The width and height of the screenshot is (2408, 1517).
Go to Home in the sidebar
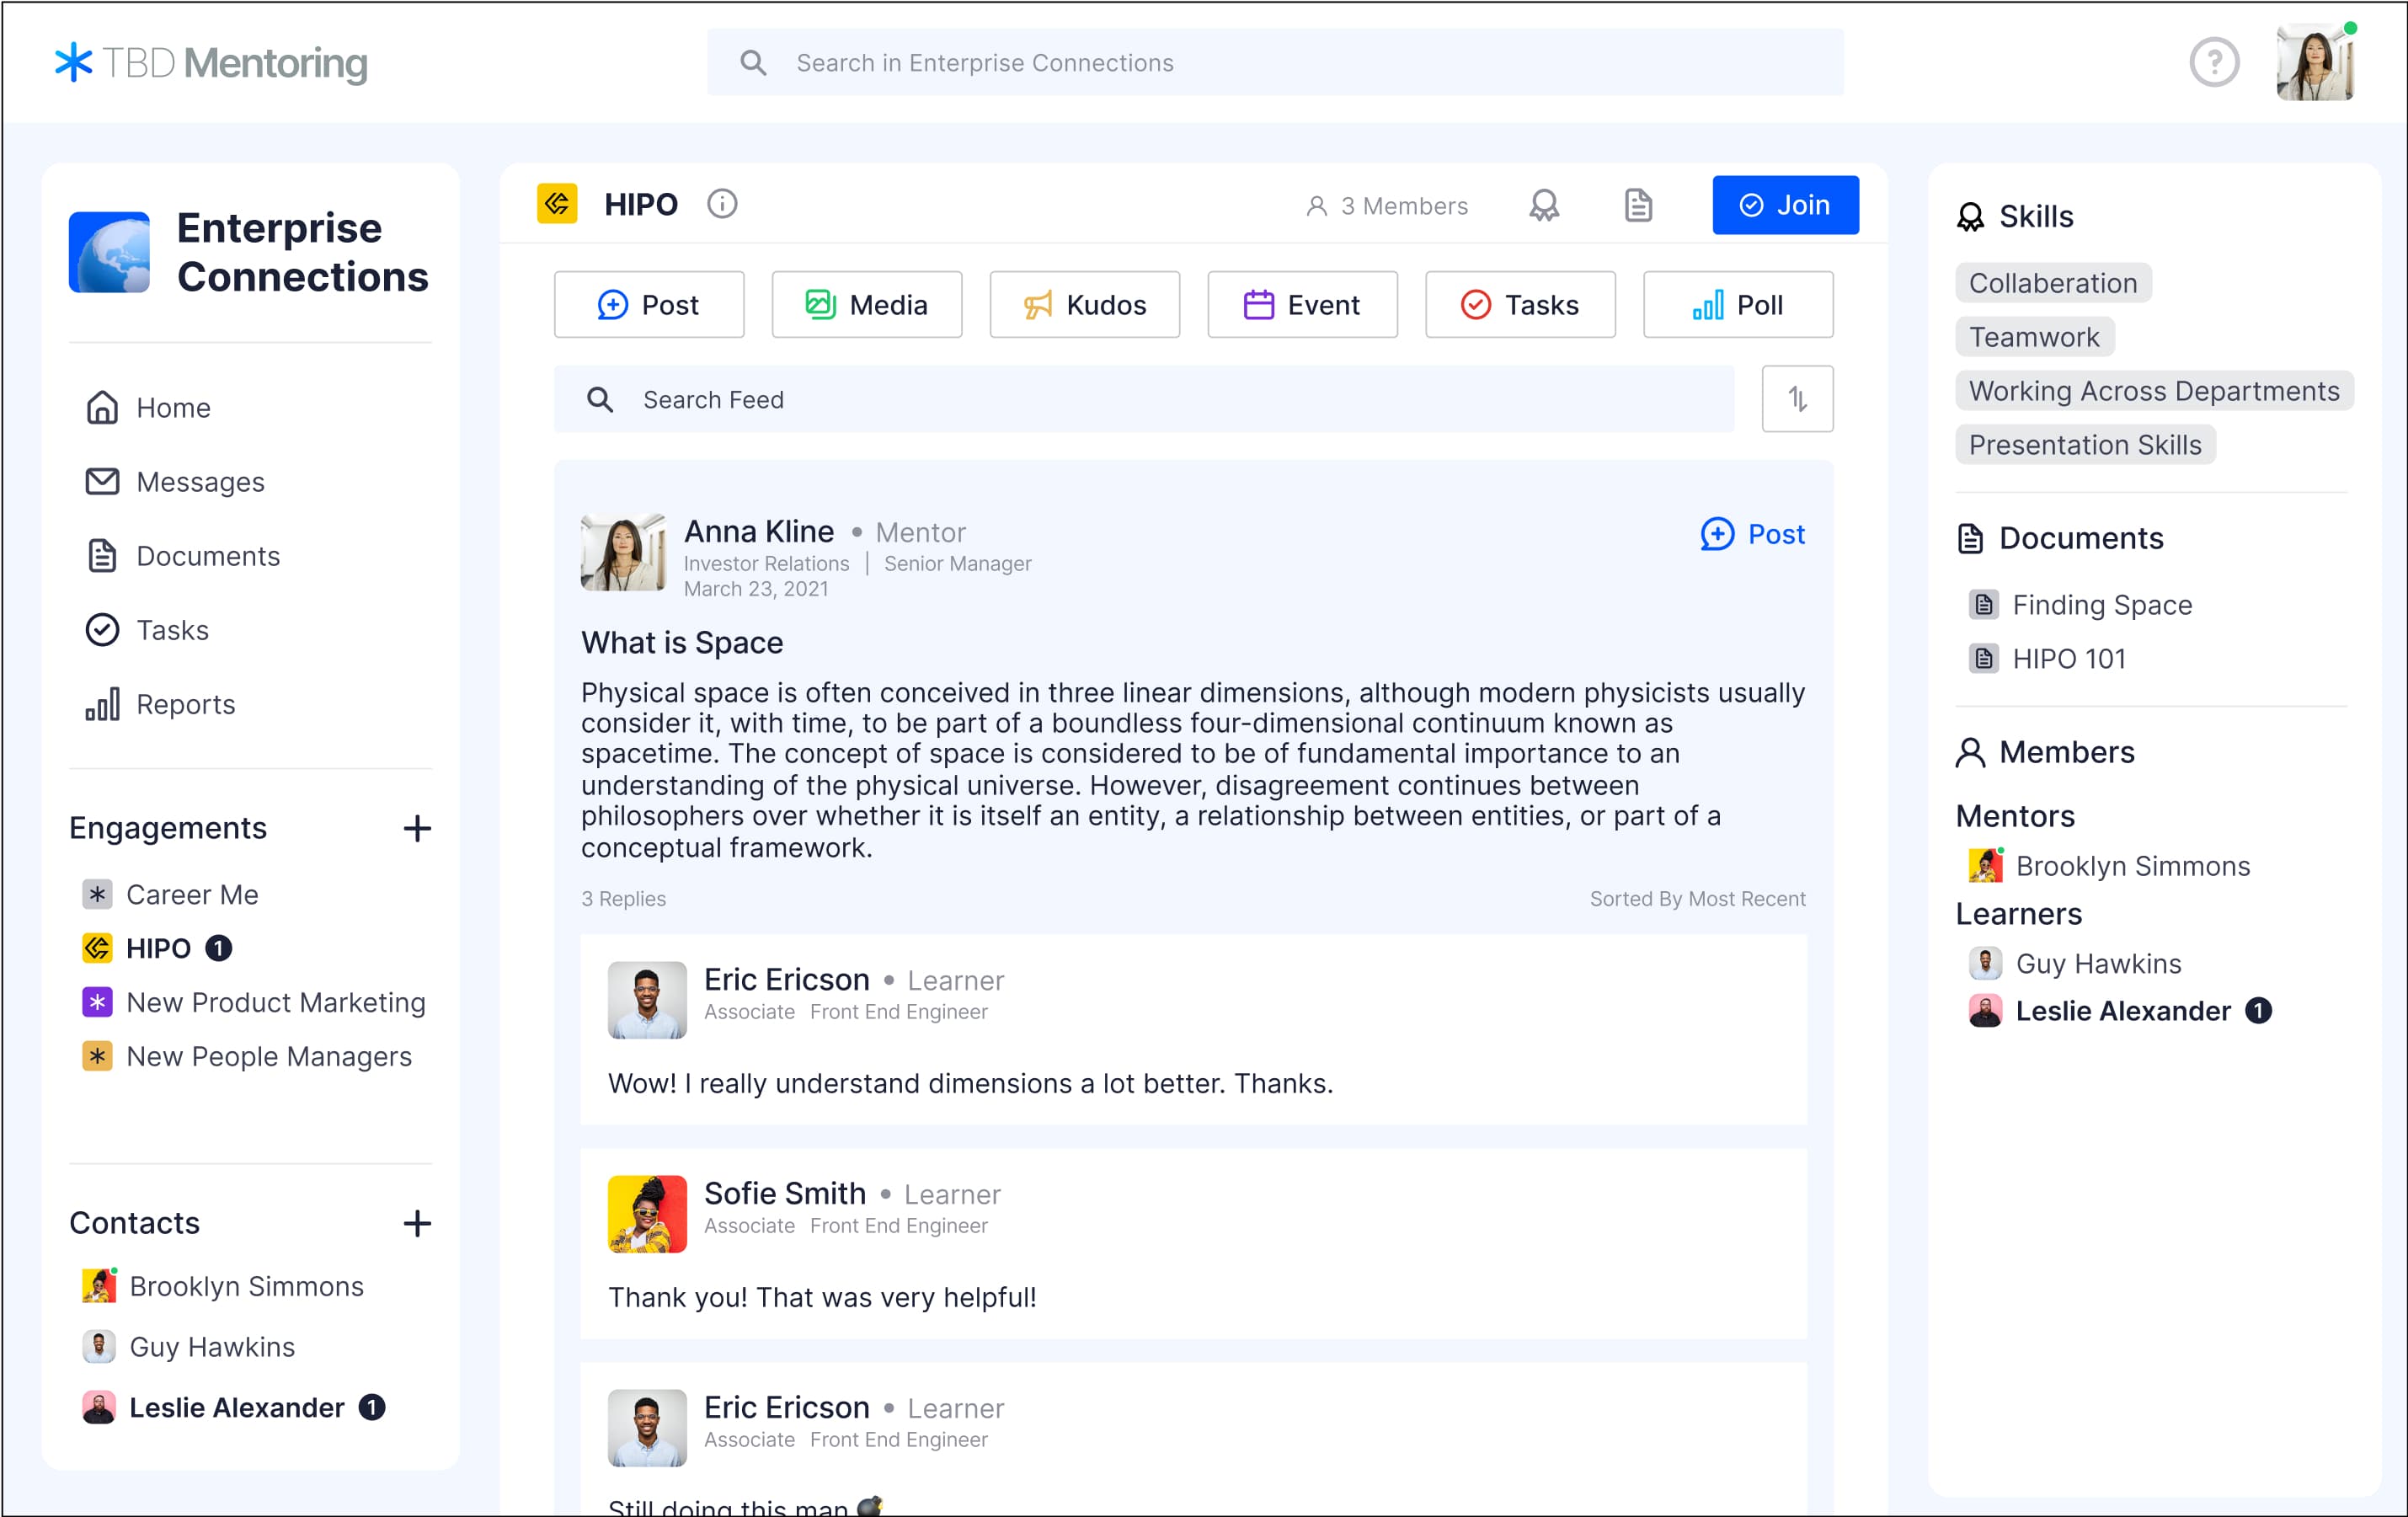click(148, 408)
